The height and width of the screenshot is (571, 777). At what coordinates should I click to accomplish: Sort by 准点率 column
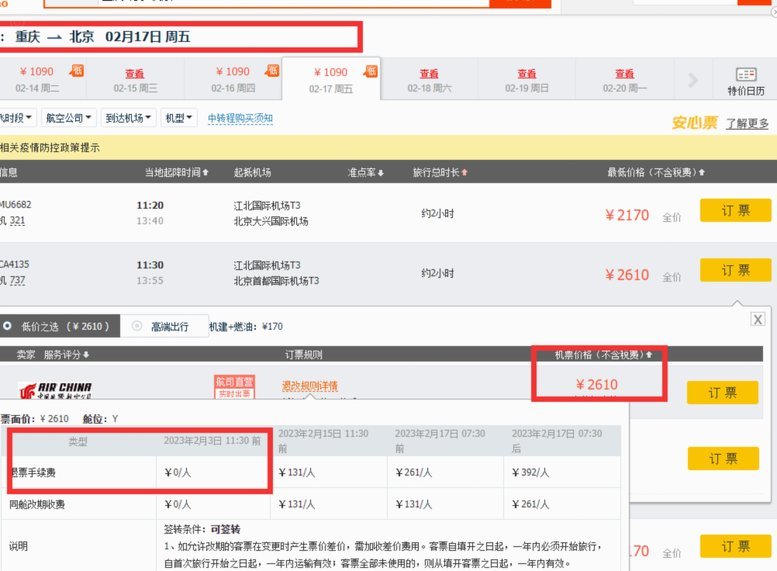point(365,172)
